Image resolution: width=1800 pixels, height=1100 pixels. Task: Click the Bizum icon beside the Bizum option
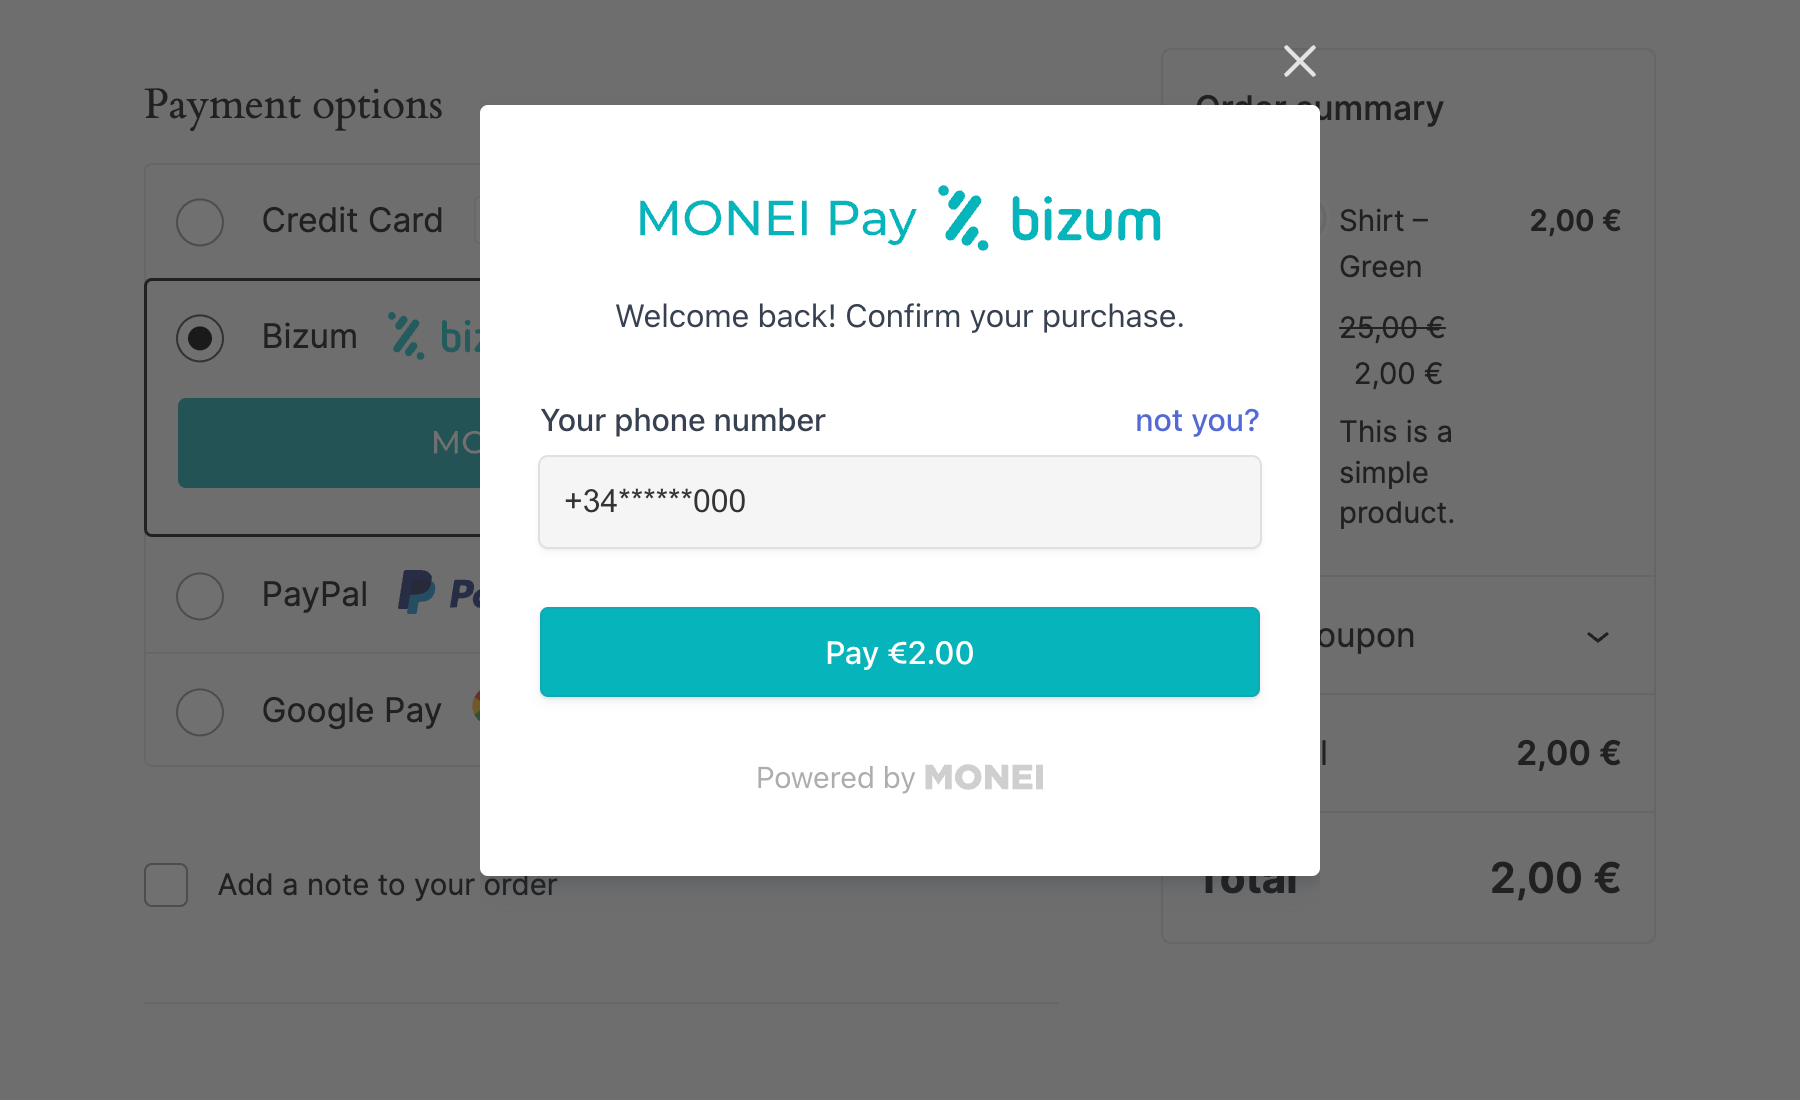tap(406, 337)
